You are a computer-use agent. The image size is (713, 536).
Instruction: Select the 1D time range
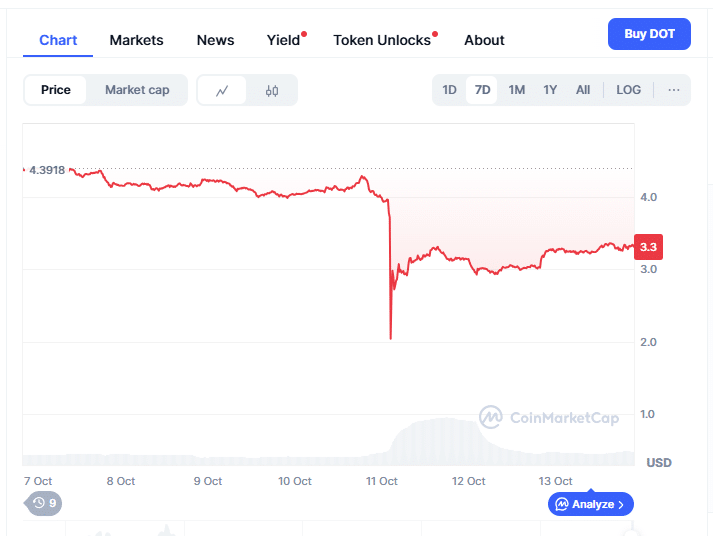(x=450, y=90)
